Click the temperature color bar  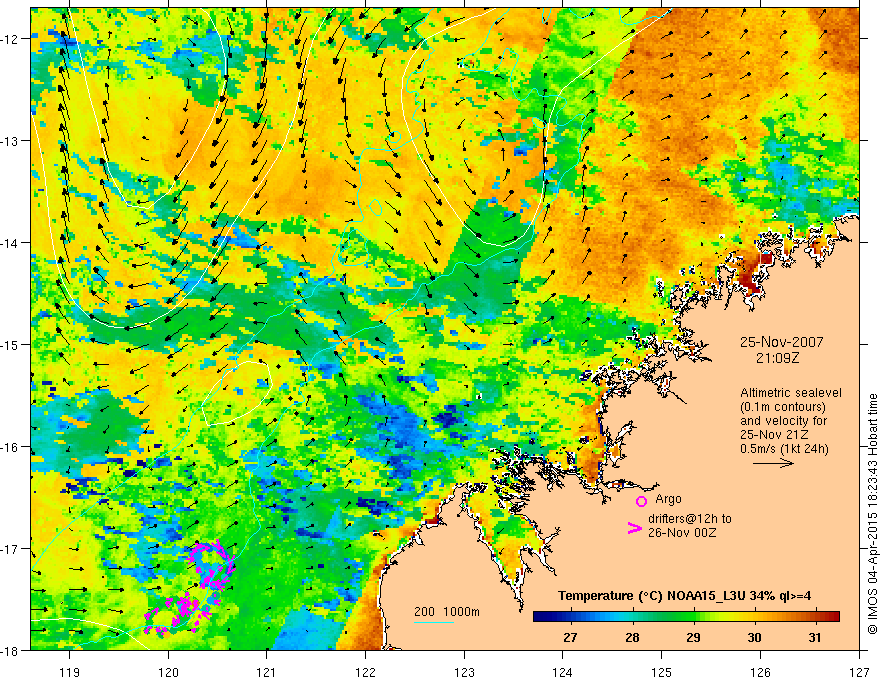pos(686,616)
